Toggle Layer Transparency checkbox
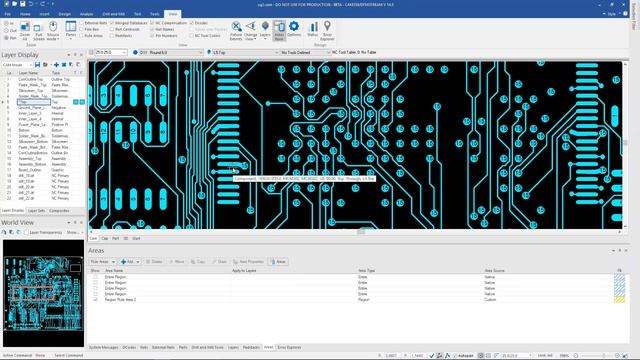 pos(26,232)
